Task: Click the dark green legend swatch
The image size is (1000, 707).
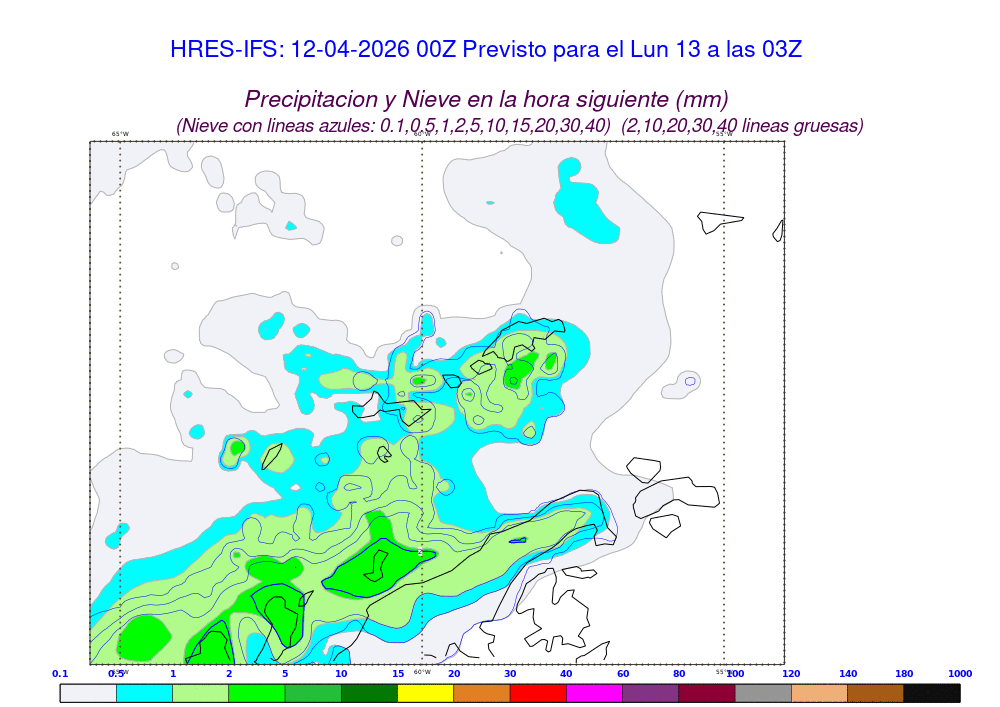Action: [x=369, y=692]
